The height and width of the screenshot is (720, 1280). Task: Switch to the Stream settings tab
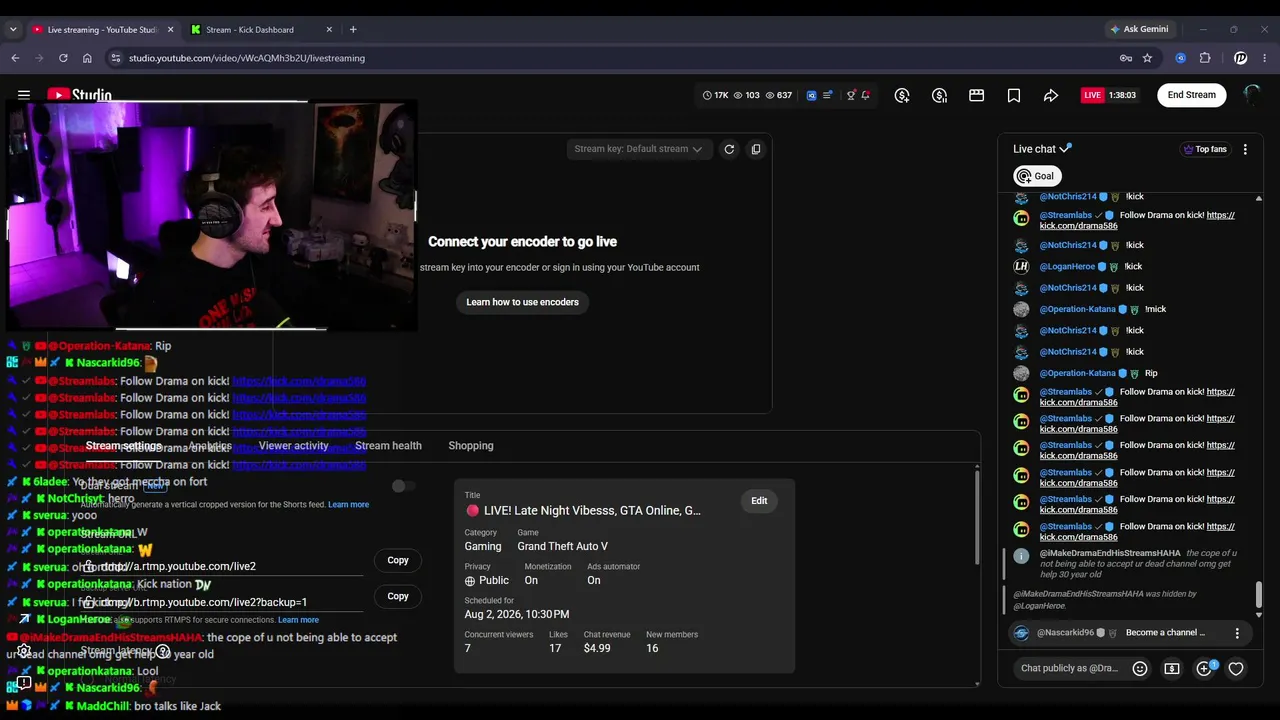pos(124,446)
